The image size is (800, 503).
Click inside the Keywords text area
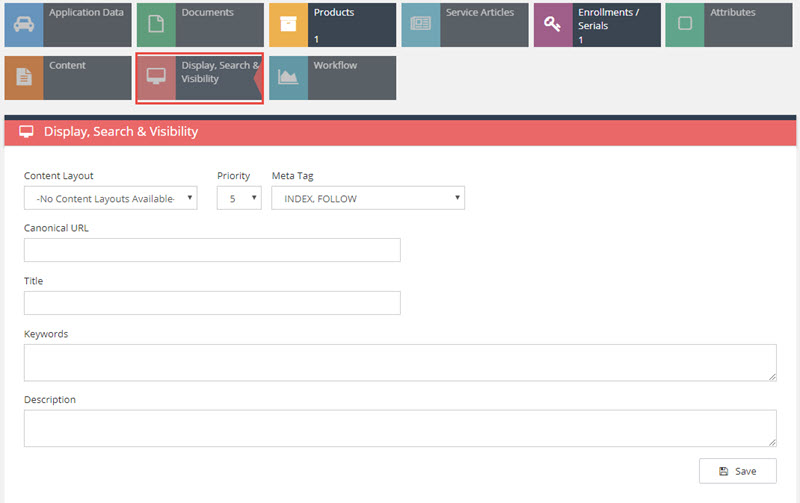(x=400, y=363)
